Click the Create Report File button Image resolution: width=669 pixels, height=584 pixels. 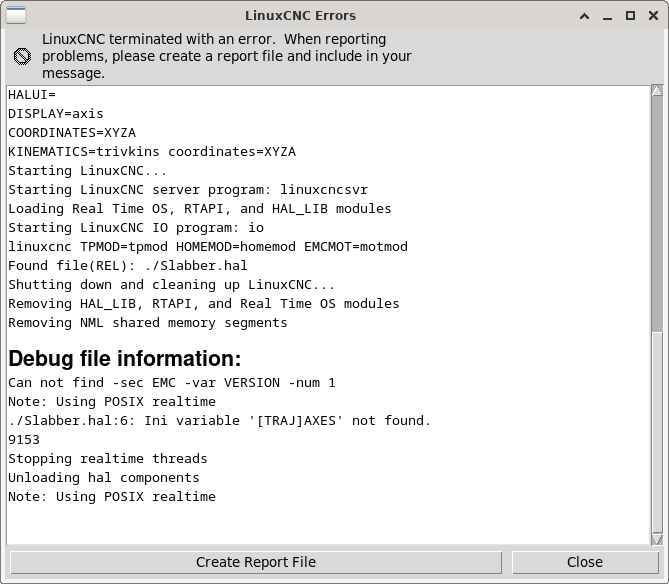click(x=256, y=562)
